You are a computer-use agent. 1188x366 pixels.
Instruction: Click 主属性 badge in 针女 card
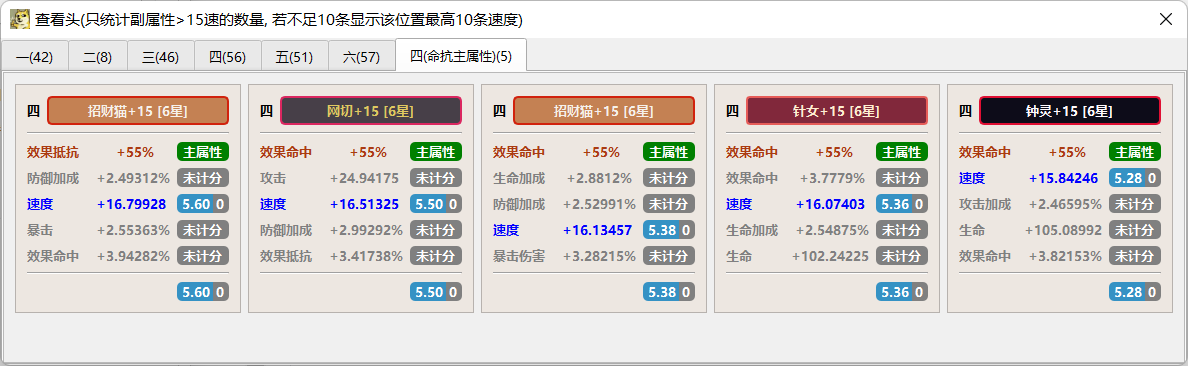coord(902,152)
